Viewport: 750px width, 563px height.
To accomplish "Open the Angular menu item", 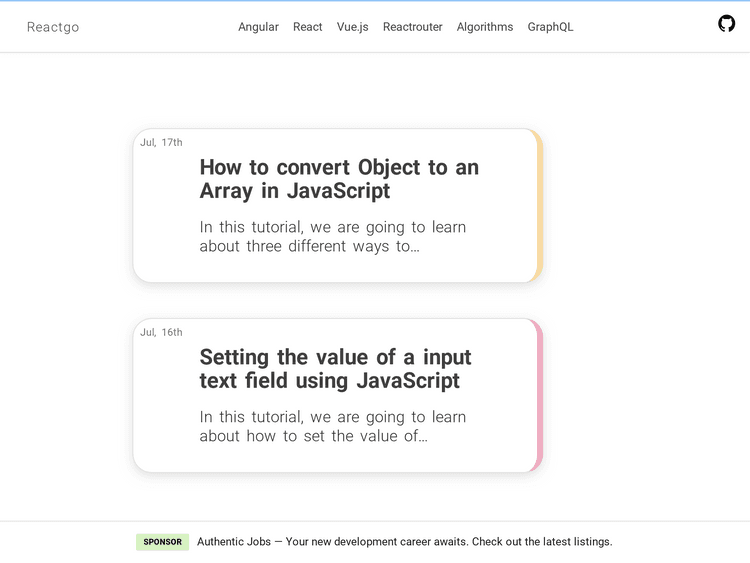I will [x=258, y=27].
